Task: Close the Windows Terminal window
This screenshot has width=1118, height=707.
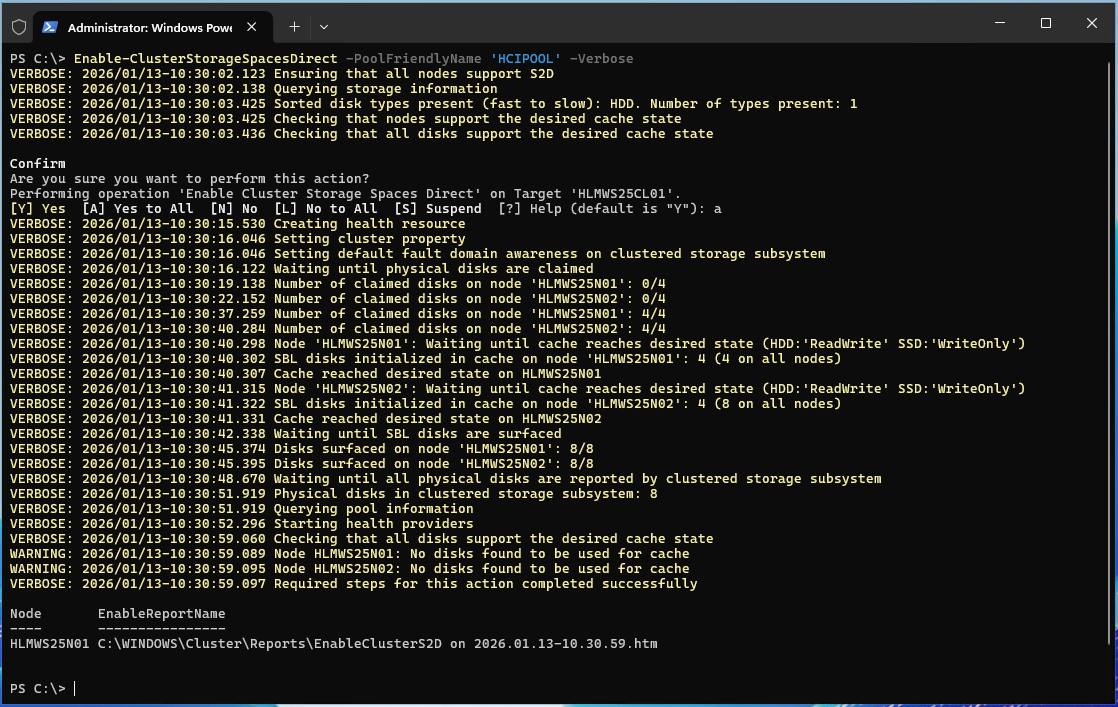Action: click(x=1091, y=23)
